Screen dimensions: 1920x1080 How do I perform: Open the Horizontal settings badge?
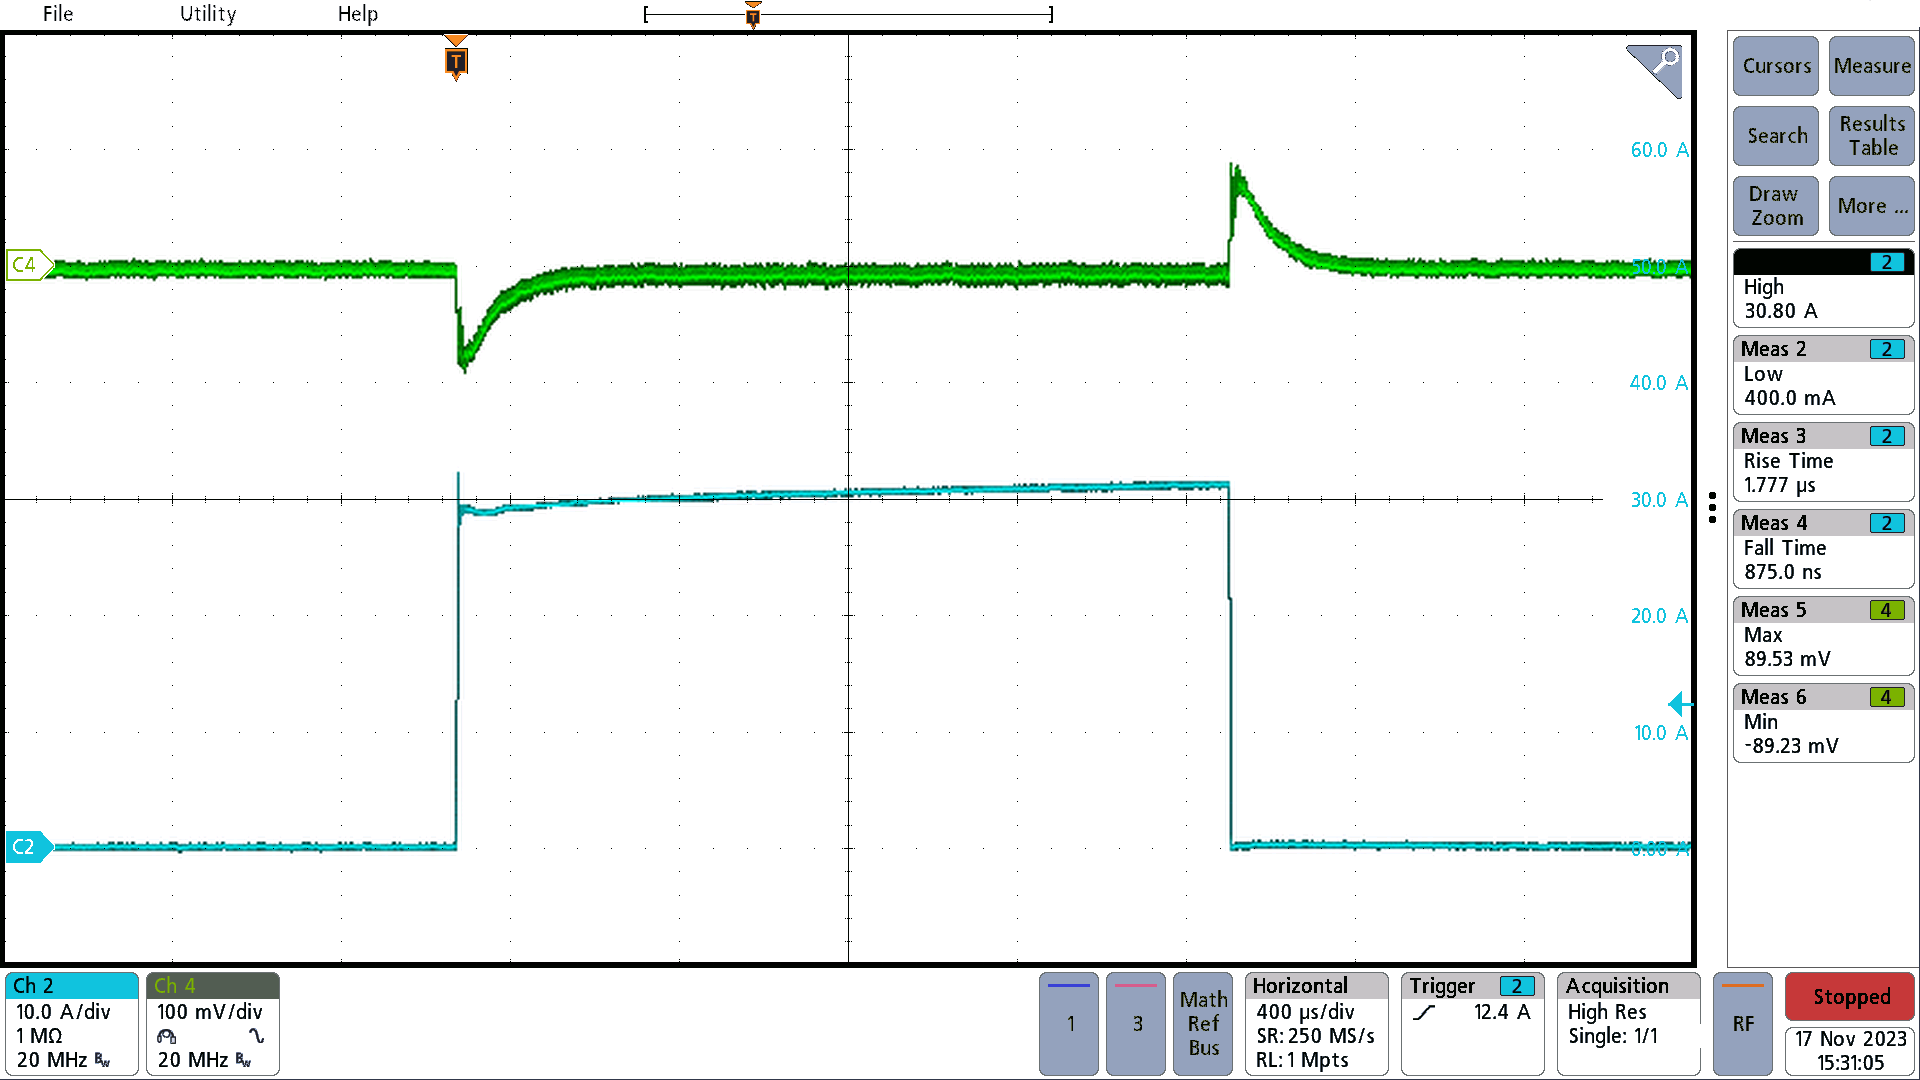tap(1316, 1023)
